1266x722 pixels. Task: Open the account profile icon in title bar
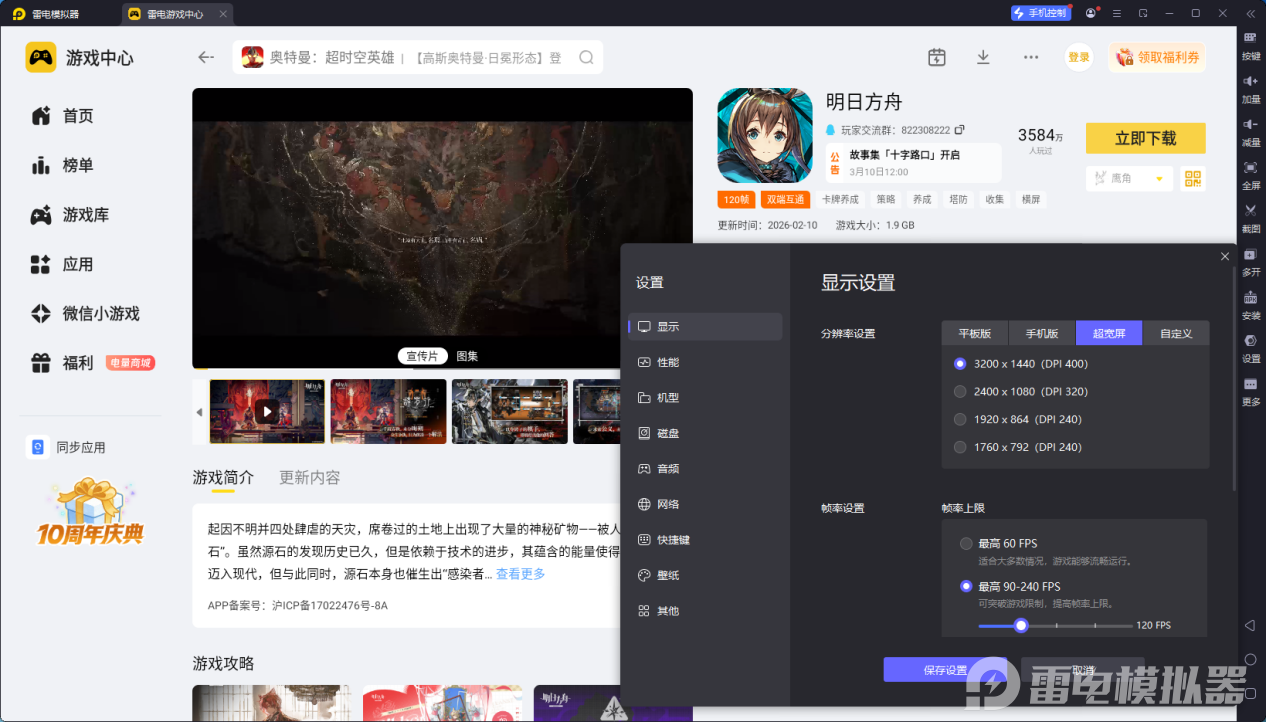(x=1090, y=13)
